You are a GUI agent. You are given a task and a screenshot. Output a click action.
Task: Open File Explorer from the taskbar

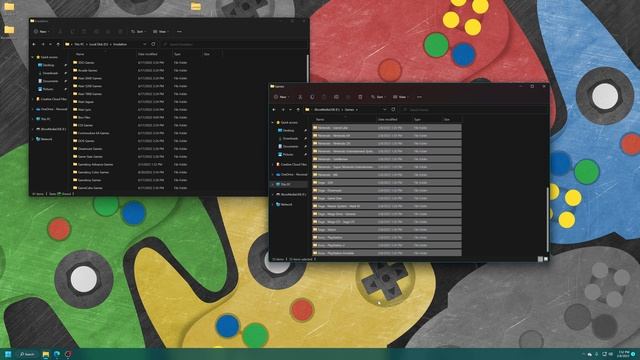(46, 354)
